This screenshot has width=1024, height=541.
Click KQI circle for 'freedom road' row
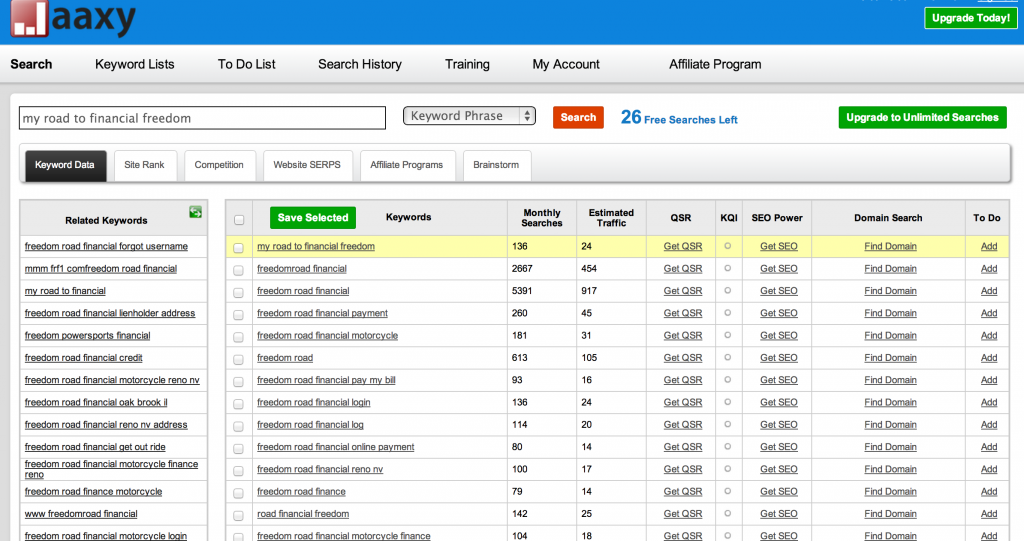728,358
